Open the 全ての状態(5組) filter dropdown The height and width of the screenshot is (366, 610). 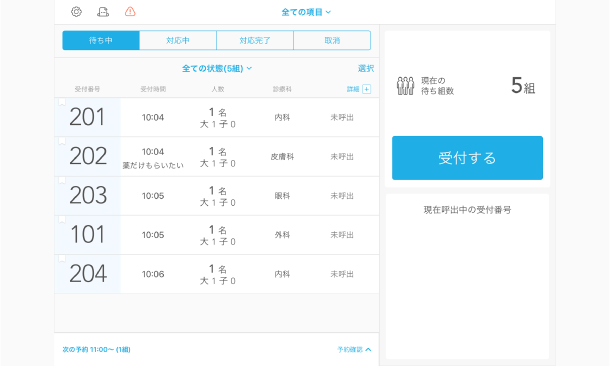tap(217, 68)
